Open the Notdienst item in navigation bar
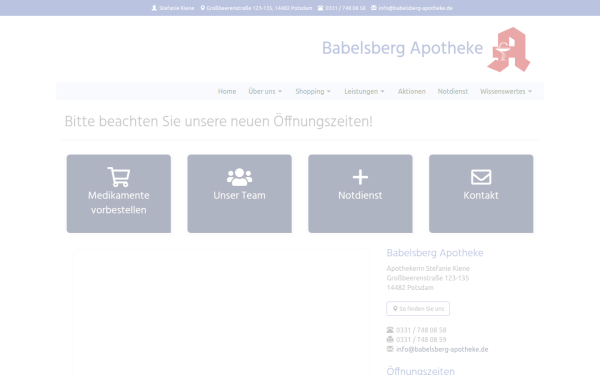This screenshot has width=600, height=375. coord(453,91)
